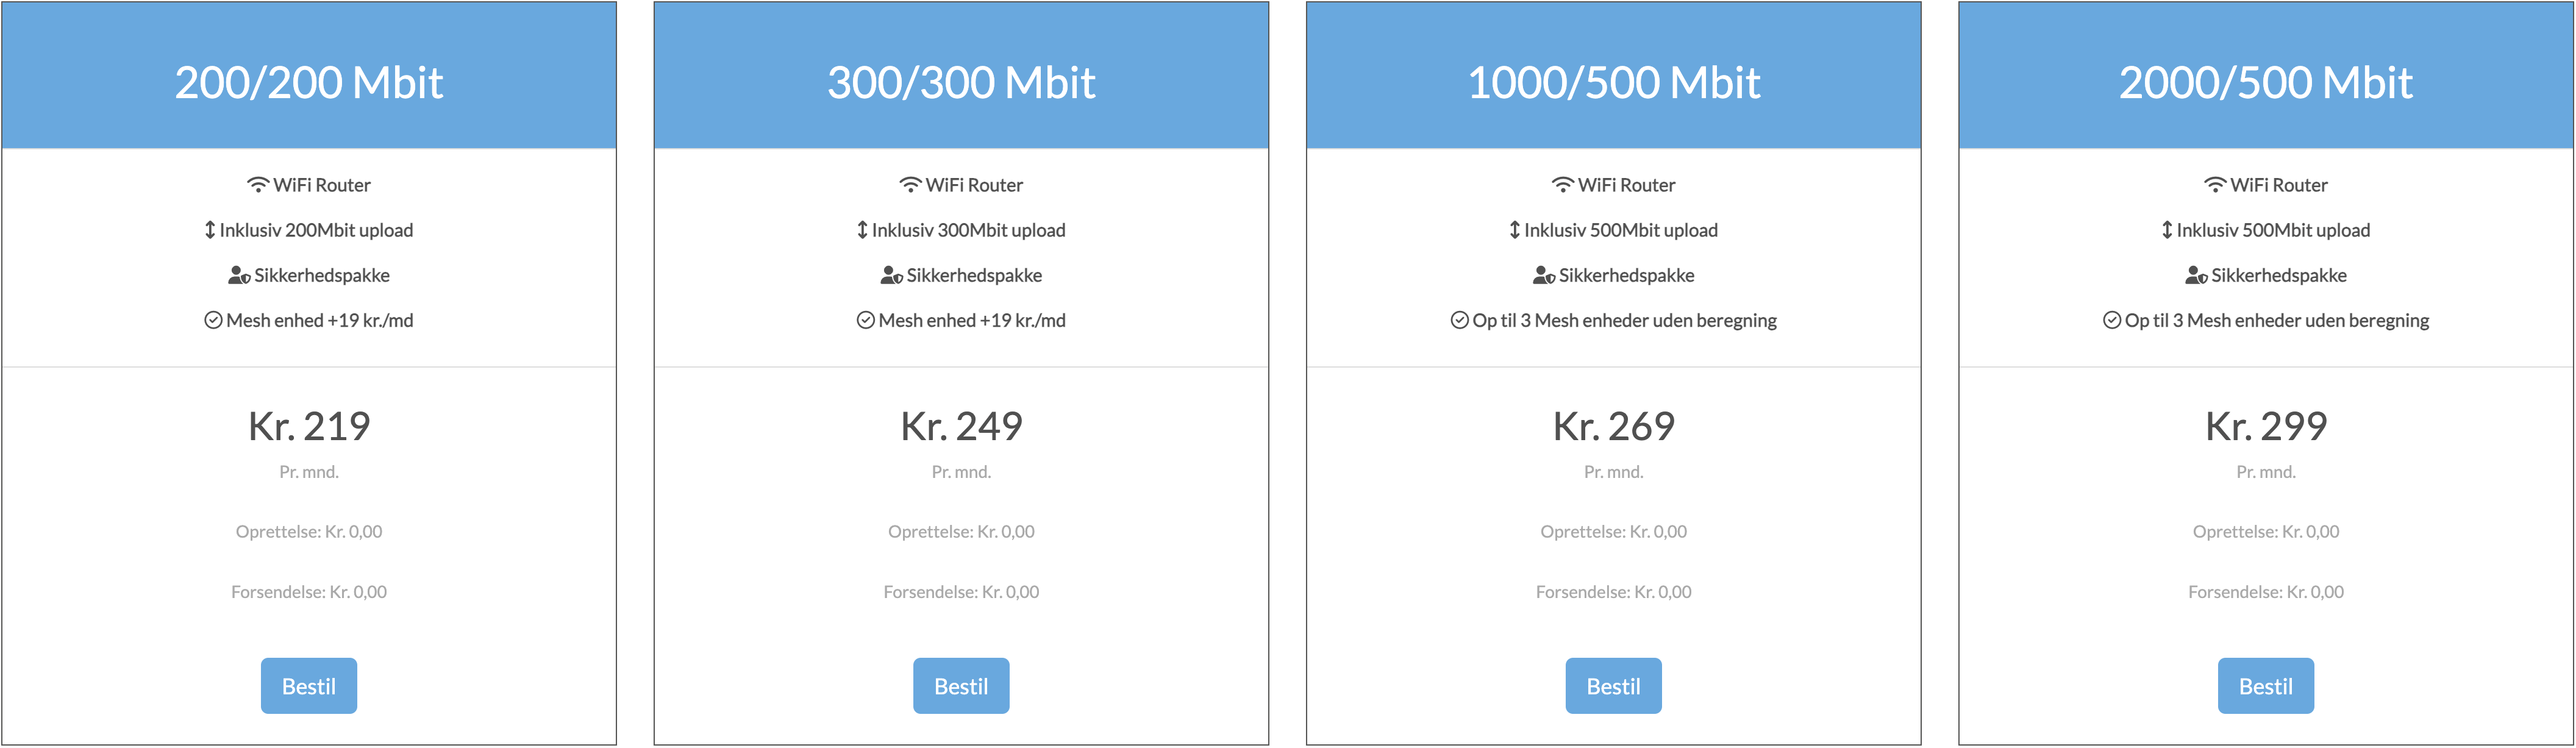Order the 1000/500 Mbit plan with Bestil

(x=1614, y=686)
